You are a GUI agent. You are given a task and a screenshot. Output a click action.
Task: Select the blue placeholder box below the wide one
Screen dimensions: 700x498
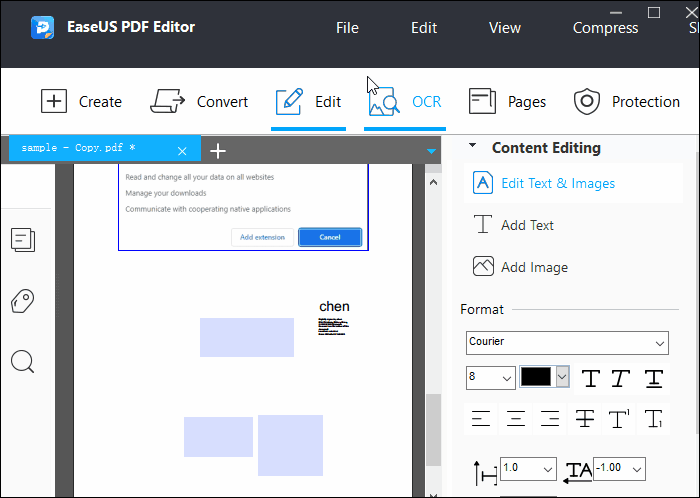pos(218,437)
